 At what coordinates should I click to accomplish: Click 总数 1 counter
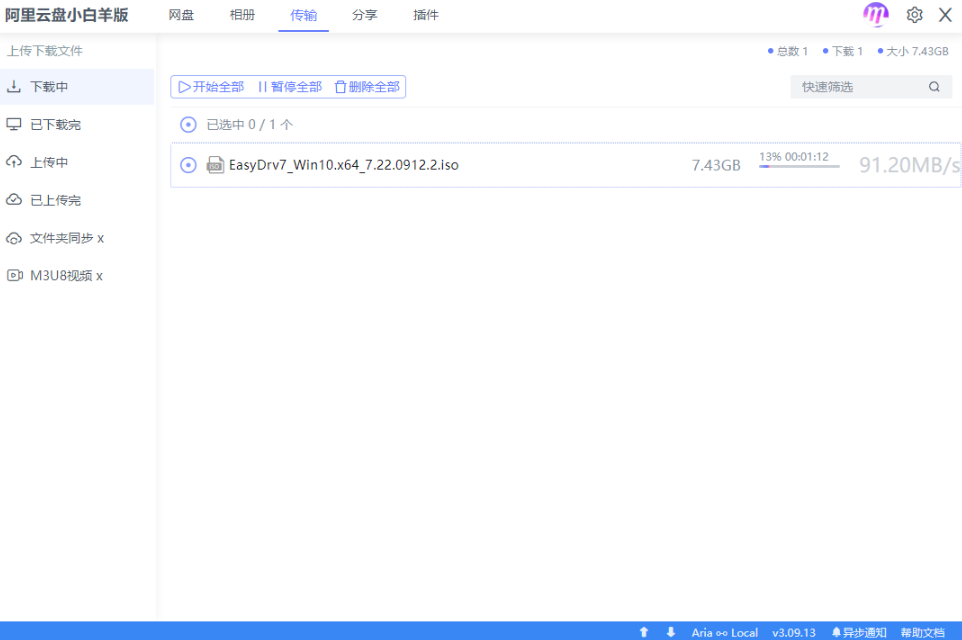pyautogui.click(x=788, y=52)
